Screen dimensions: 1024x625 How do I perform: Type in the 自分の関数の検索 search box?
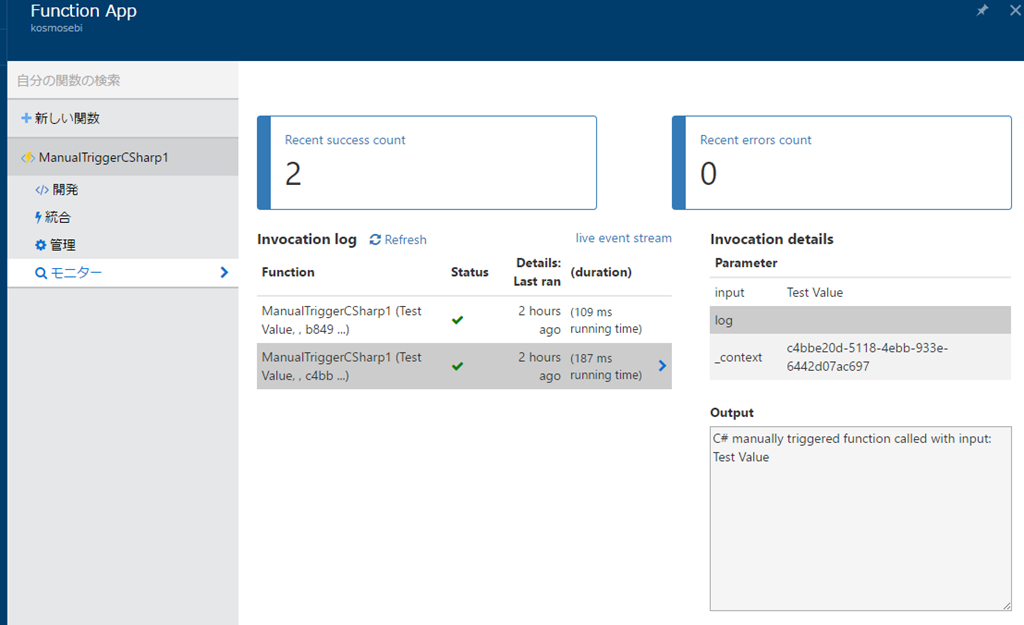click(x=122, y=80)
